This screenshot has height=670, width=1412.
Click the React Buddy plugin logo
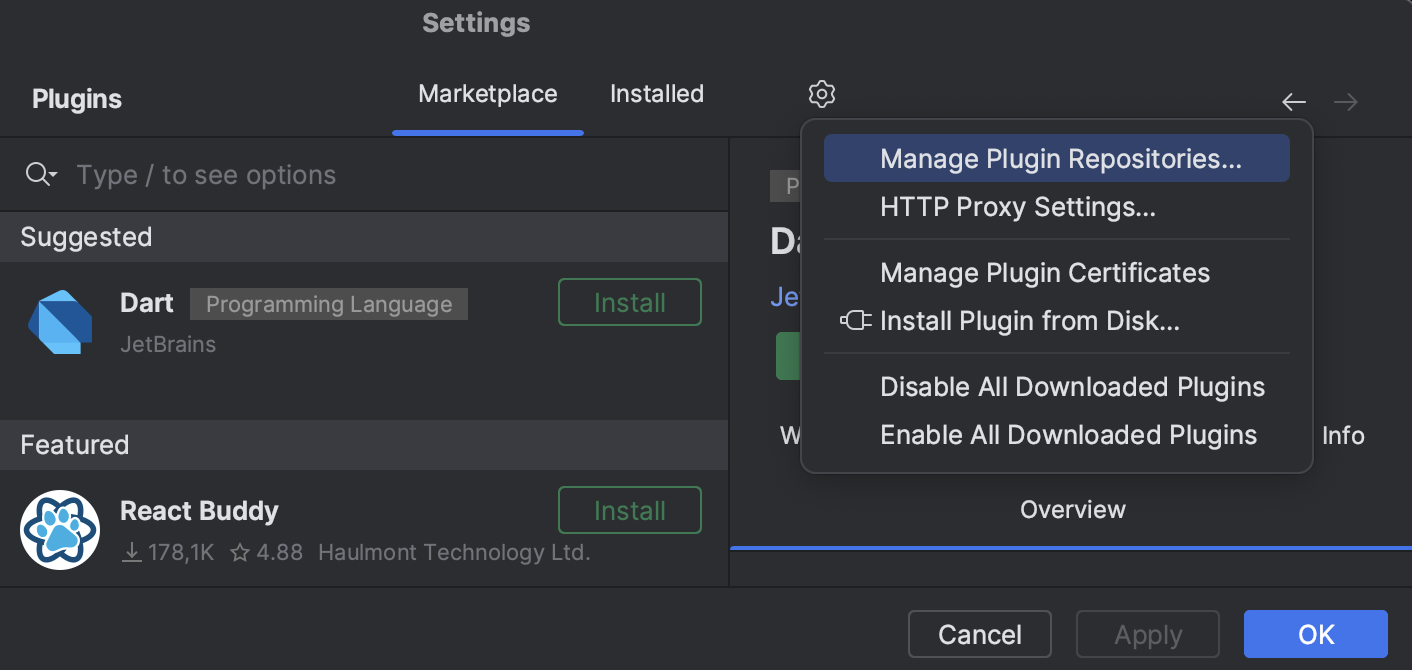pos(60,530)
